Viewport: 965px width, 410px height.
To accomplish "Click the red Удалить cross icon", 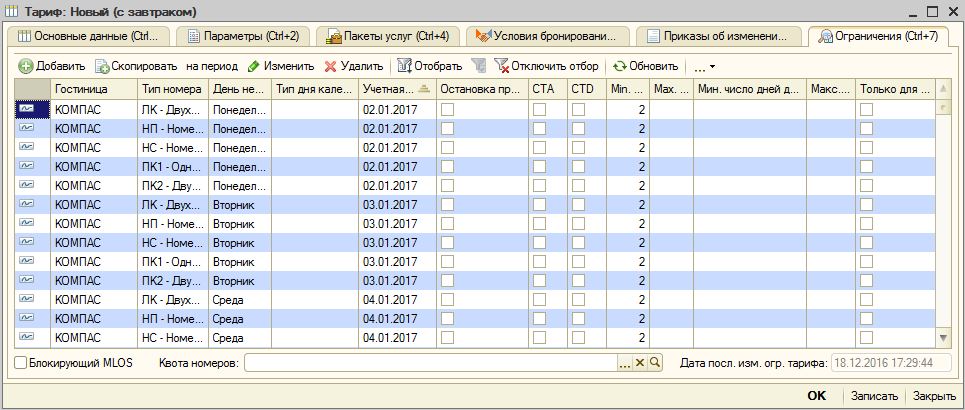I will [331, 66].
